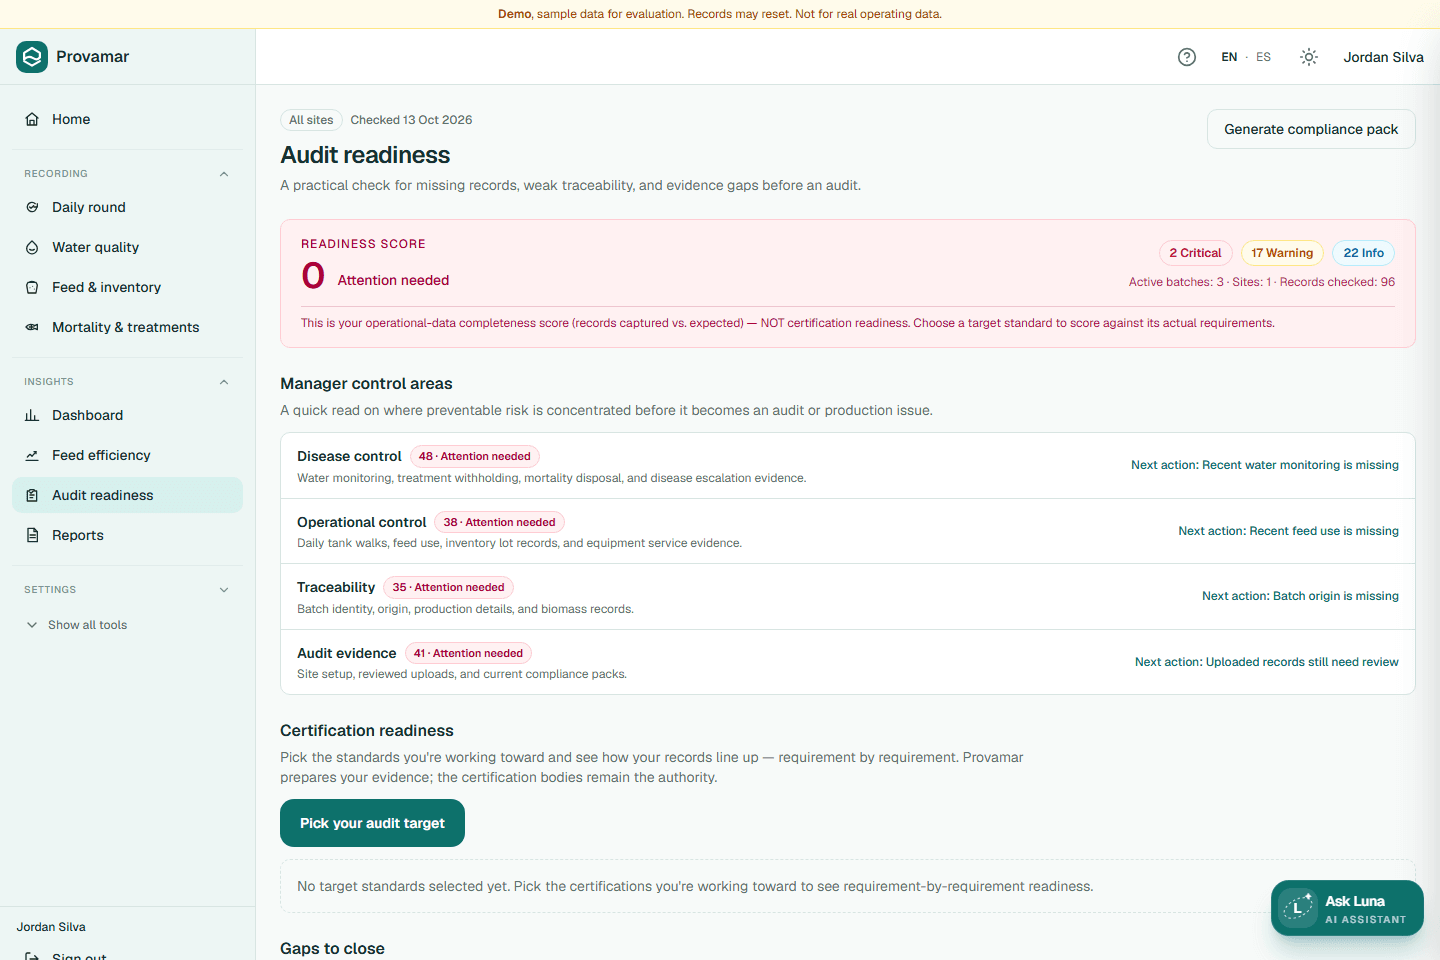
Task: Open the Operational control row
Action: tap(848, 531)
